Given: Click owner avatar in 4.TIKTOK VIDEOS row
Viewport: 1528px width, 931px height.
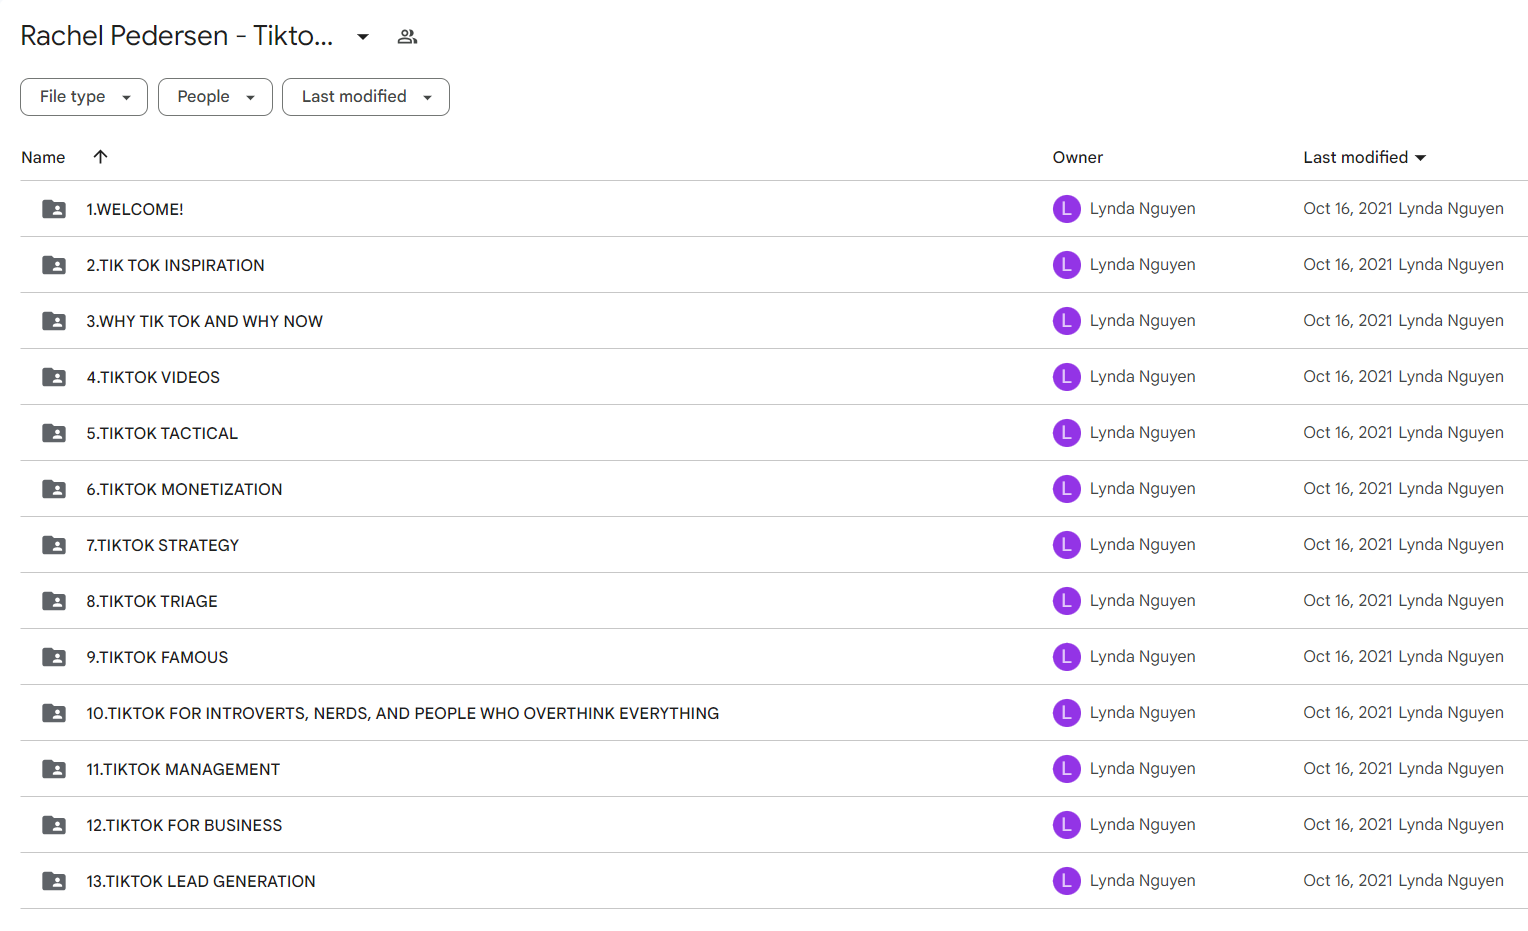Looking at the screenshot, I should click(1067, 377).
